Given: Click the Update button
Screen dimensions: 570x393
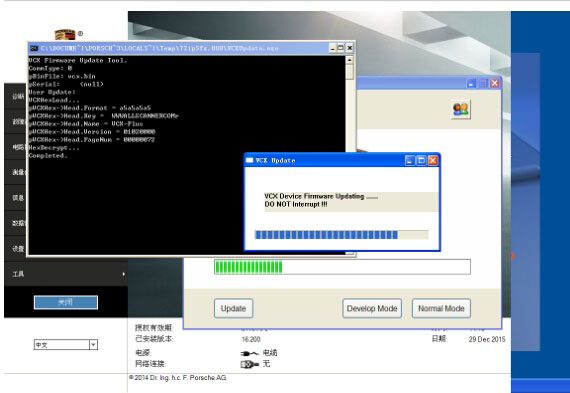Looking at the screenshot, I should click(x=233, y=308).
